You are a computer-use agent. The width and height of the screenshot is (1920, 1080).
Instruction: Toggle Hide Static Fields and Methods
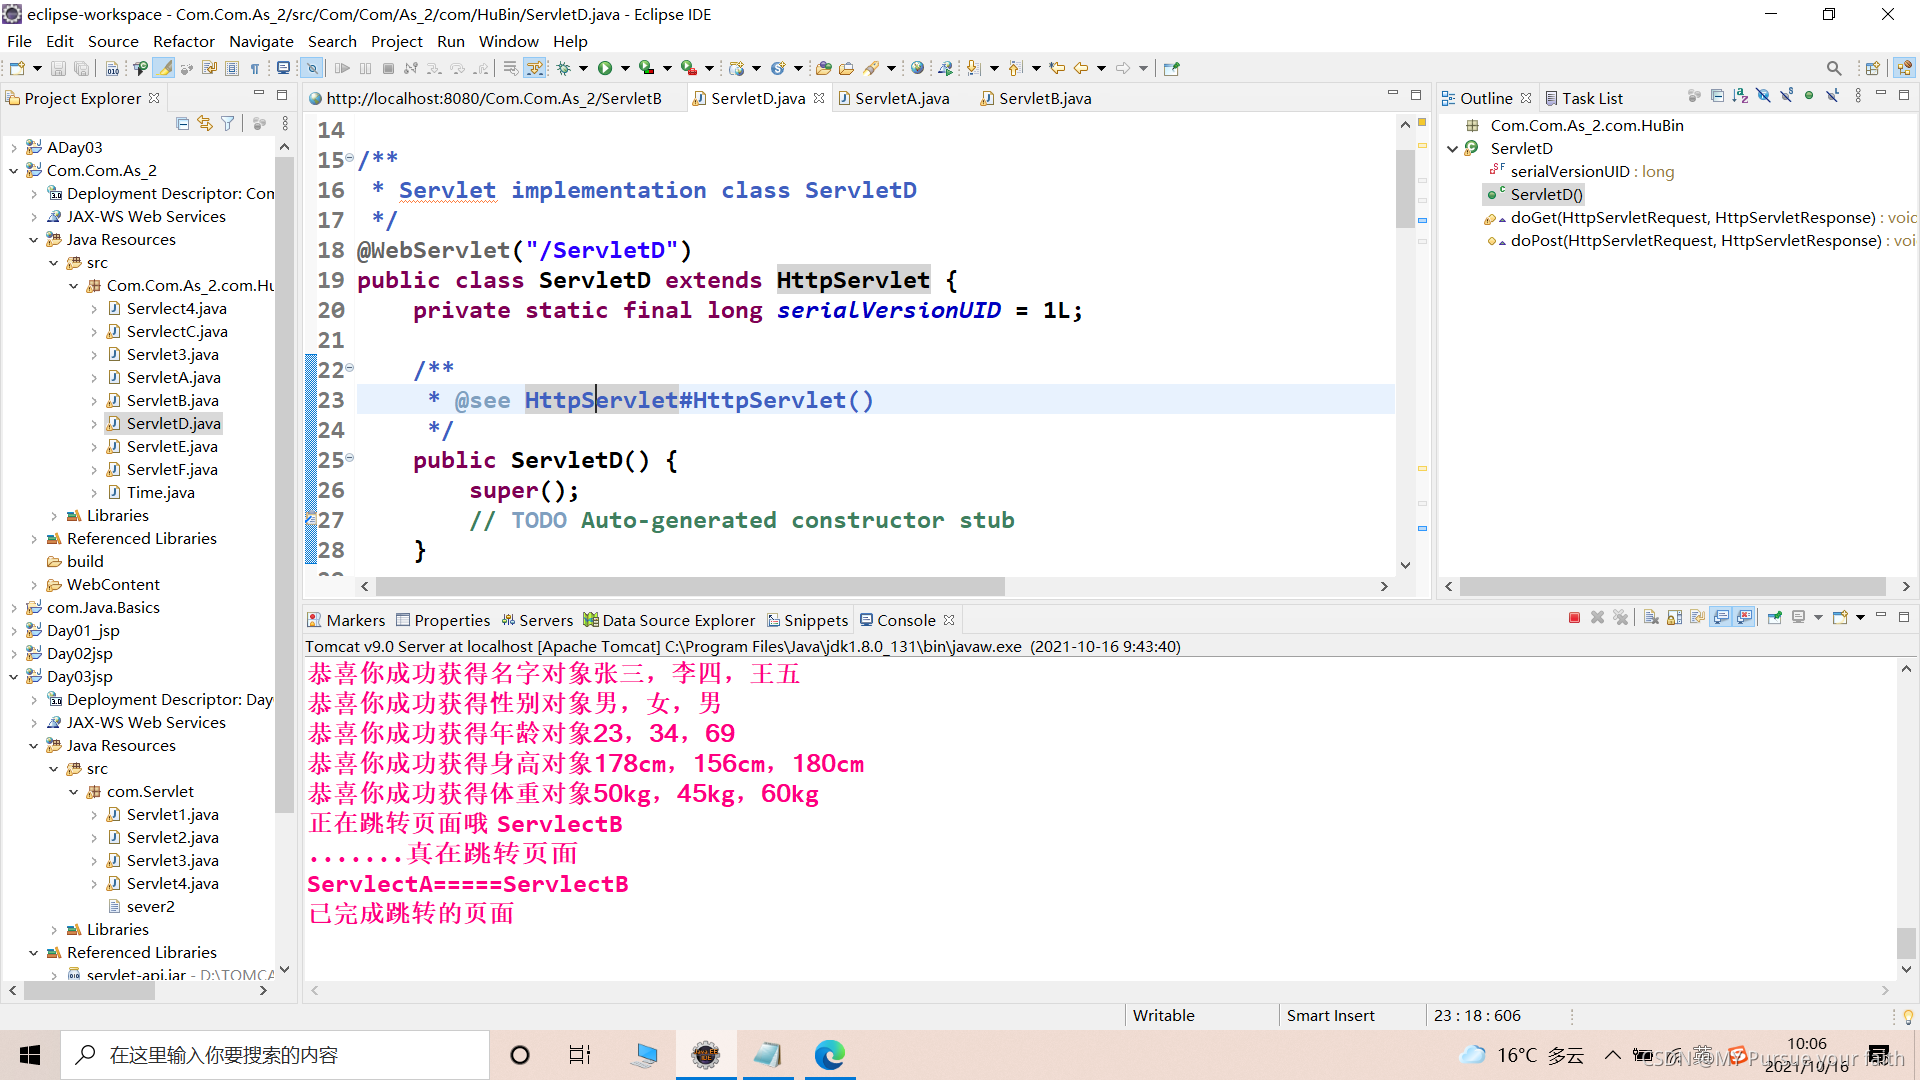[x=1786, y=96]
